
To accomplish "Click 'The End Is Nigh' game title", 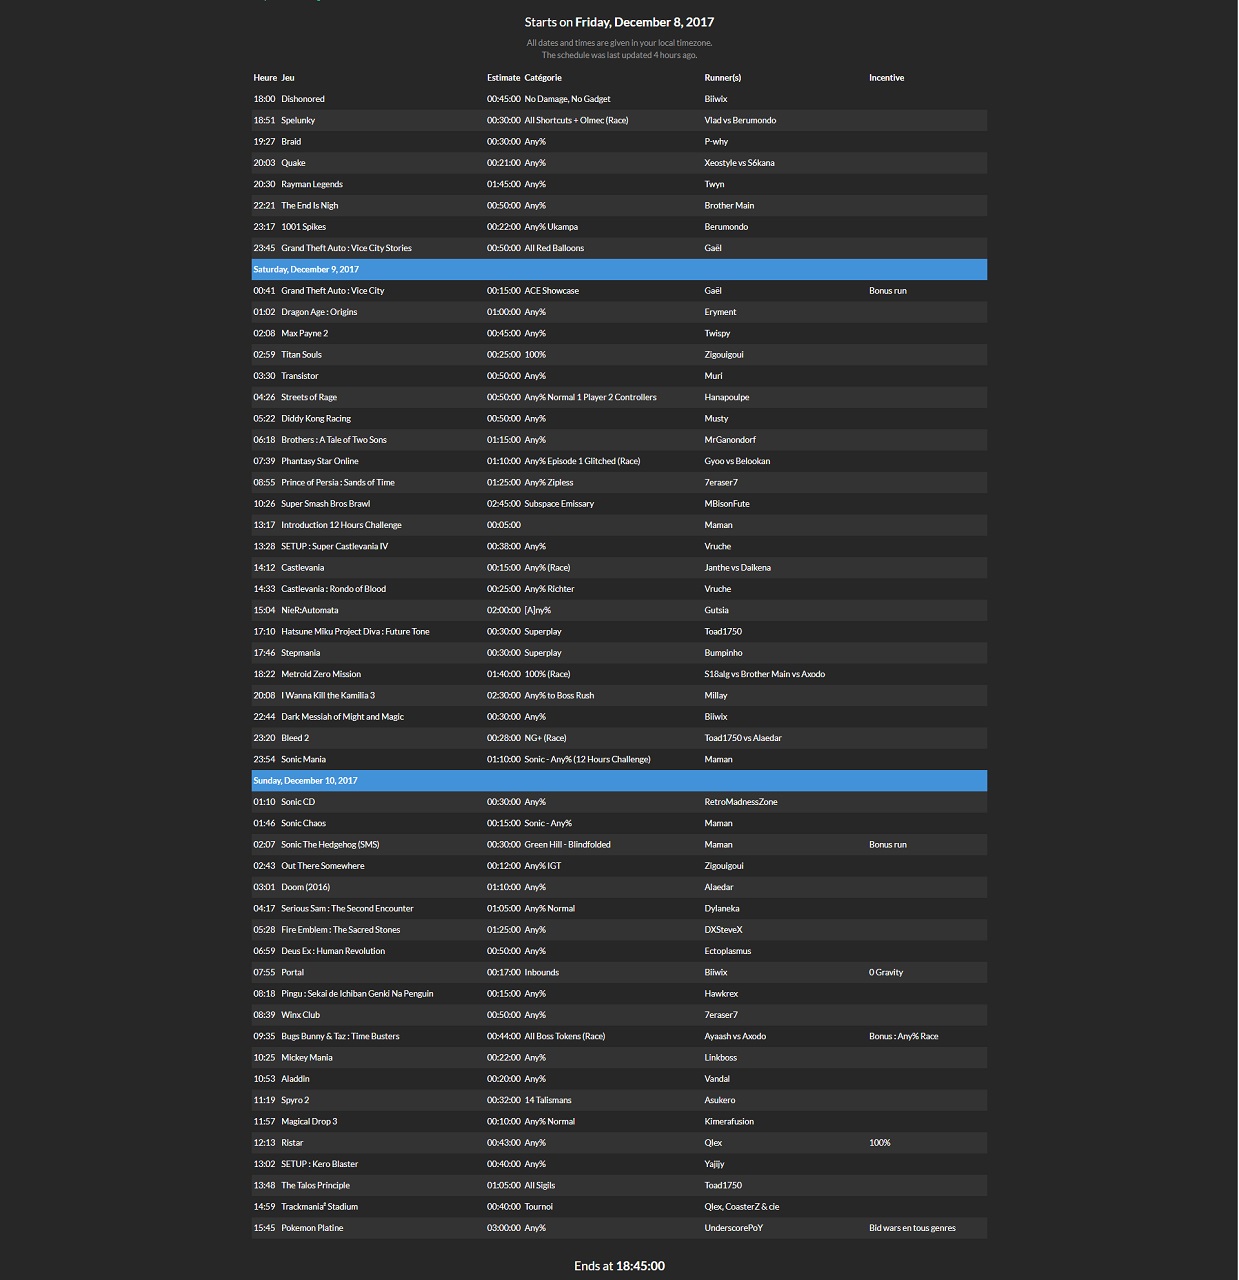I will (310, 206).
